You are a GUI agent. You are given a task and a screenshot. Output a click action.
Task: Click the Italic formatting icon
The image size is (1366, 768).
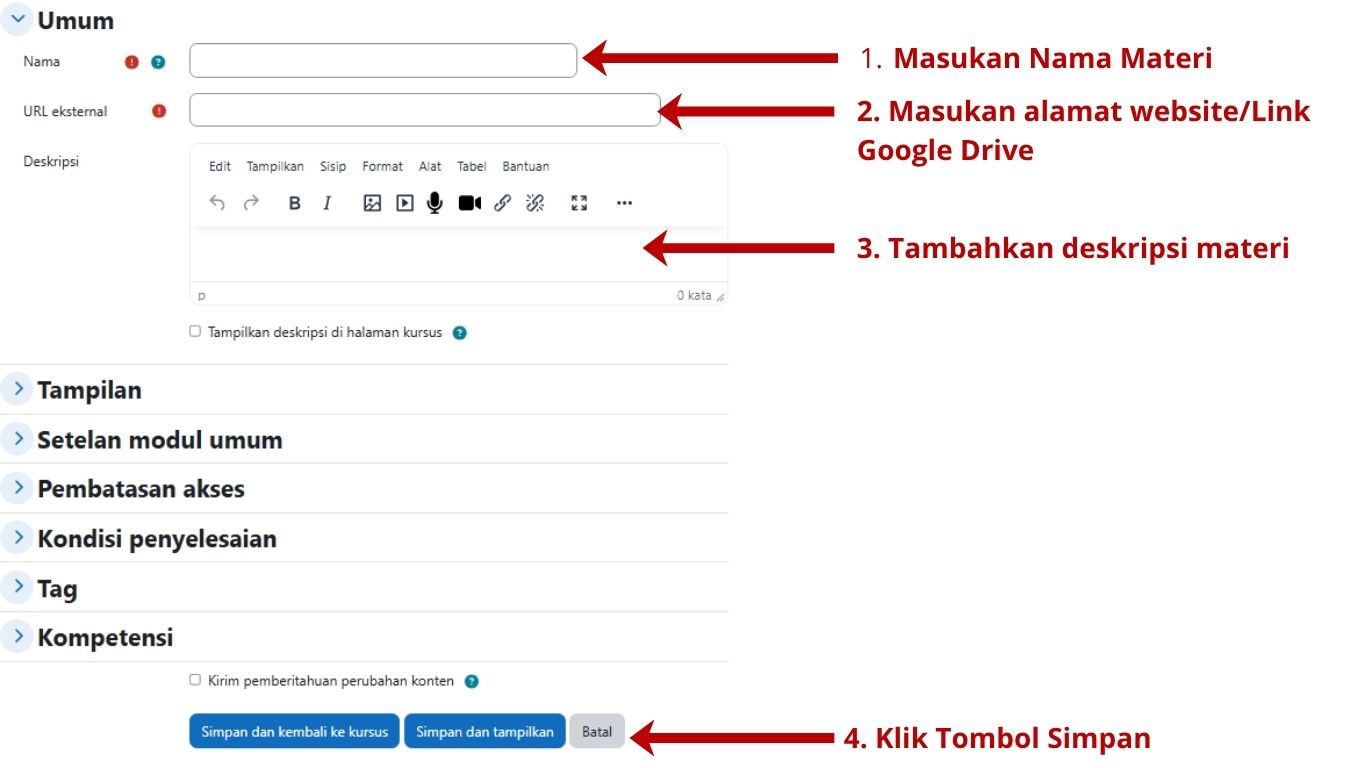327,203
